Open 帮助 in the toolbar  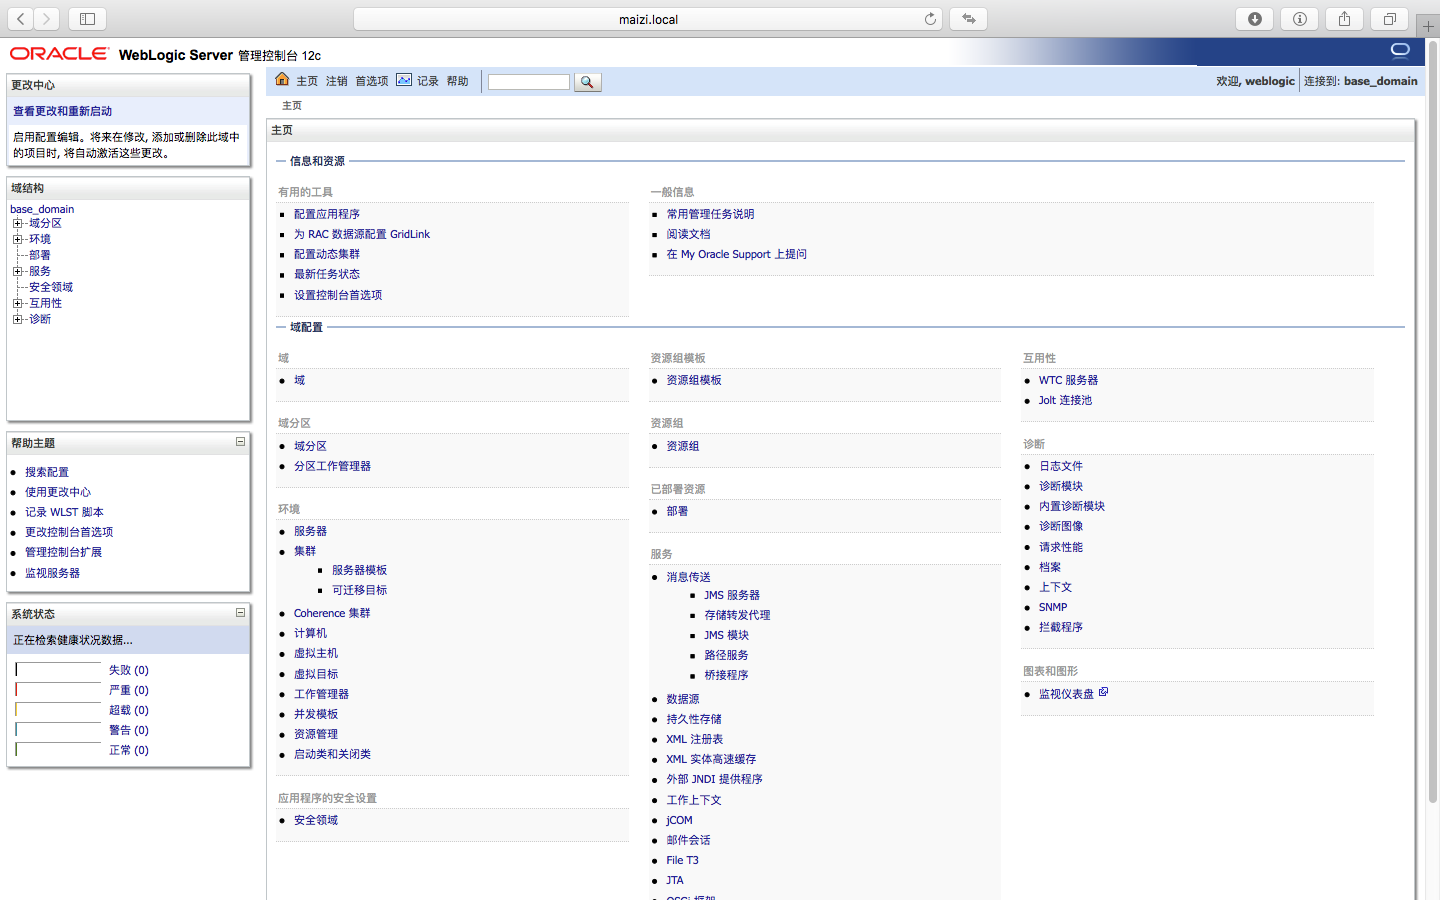458,82
